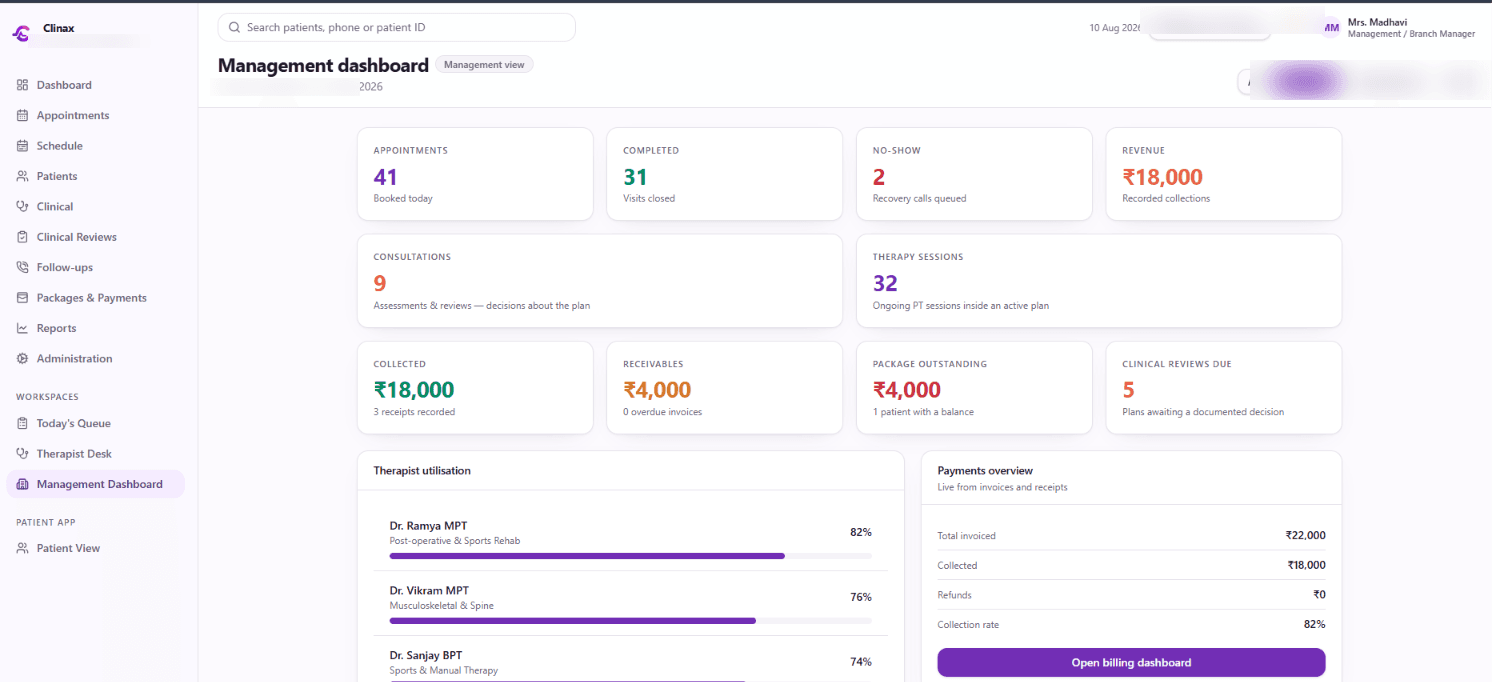Image resolution: width=1492 pixels, height=682 pixels.
Task: Click the Management dashboard page title
Action: (323, 65)
